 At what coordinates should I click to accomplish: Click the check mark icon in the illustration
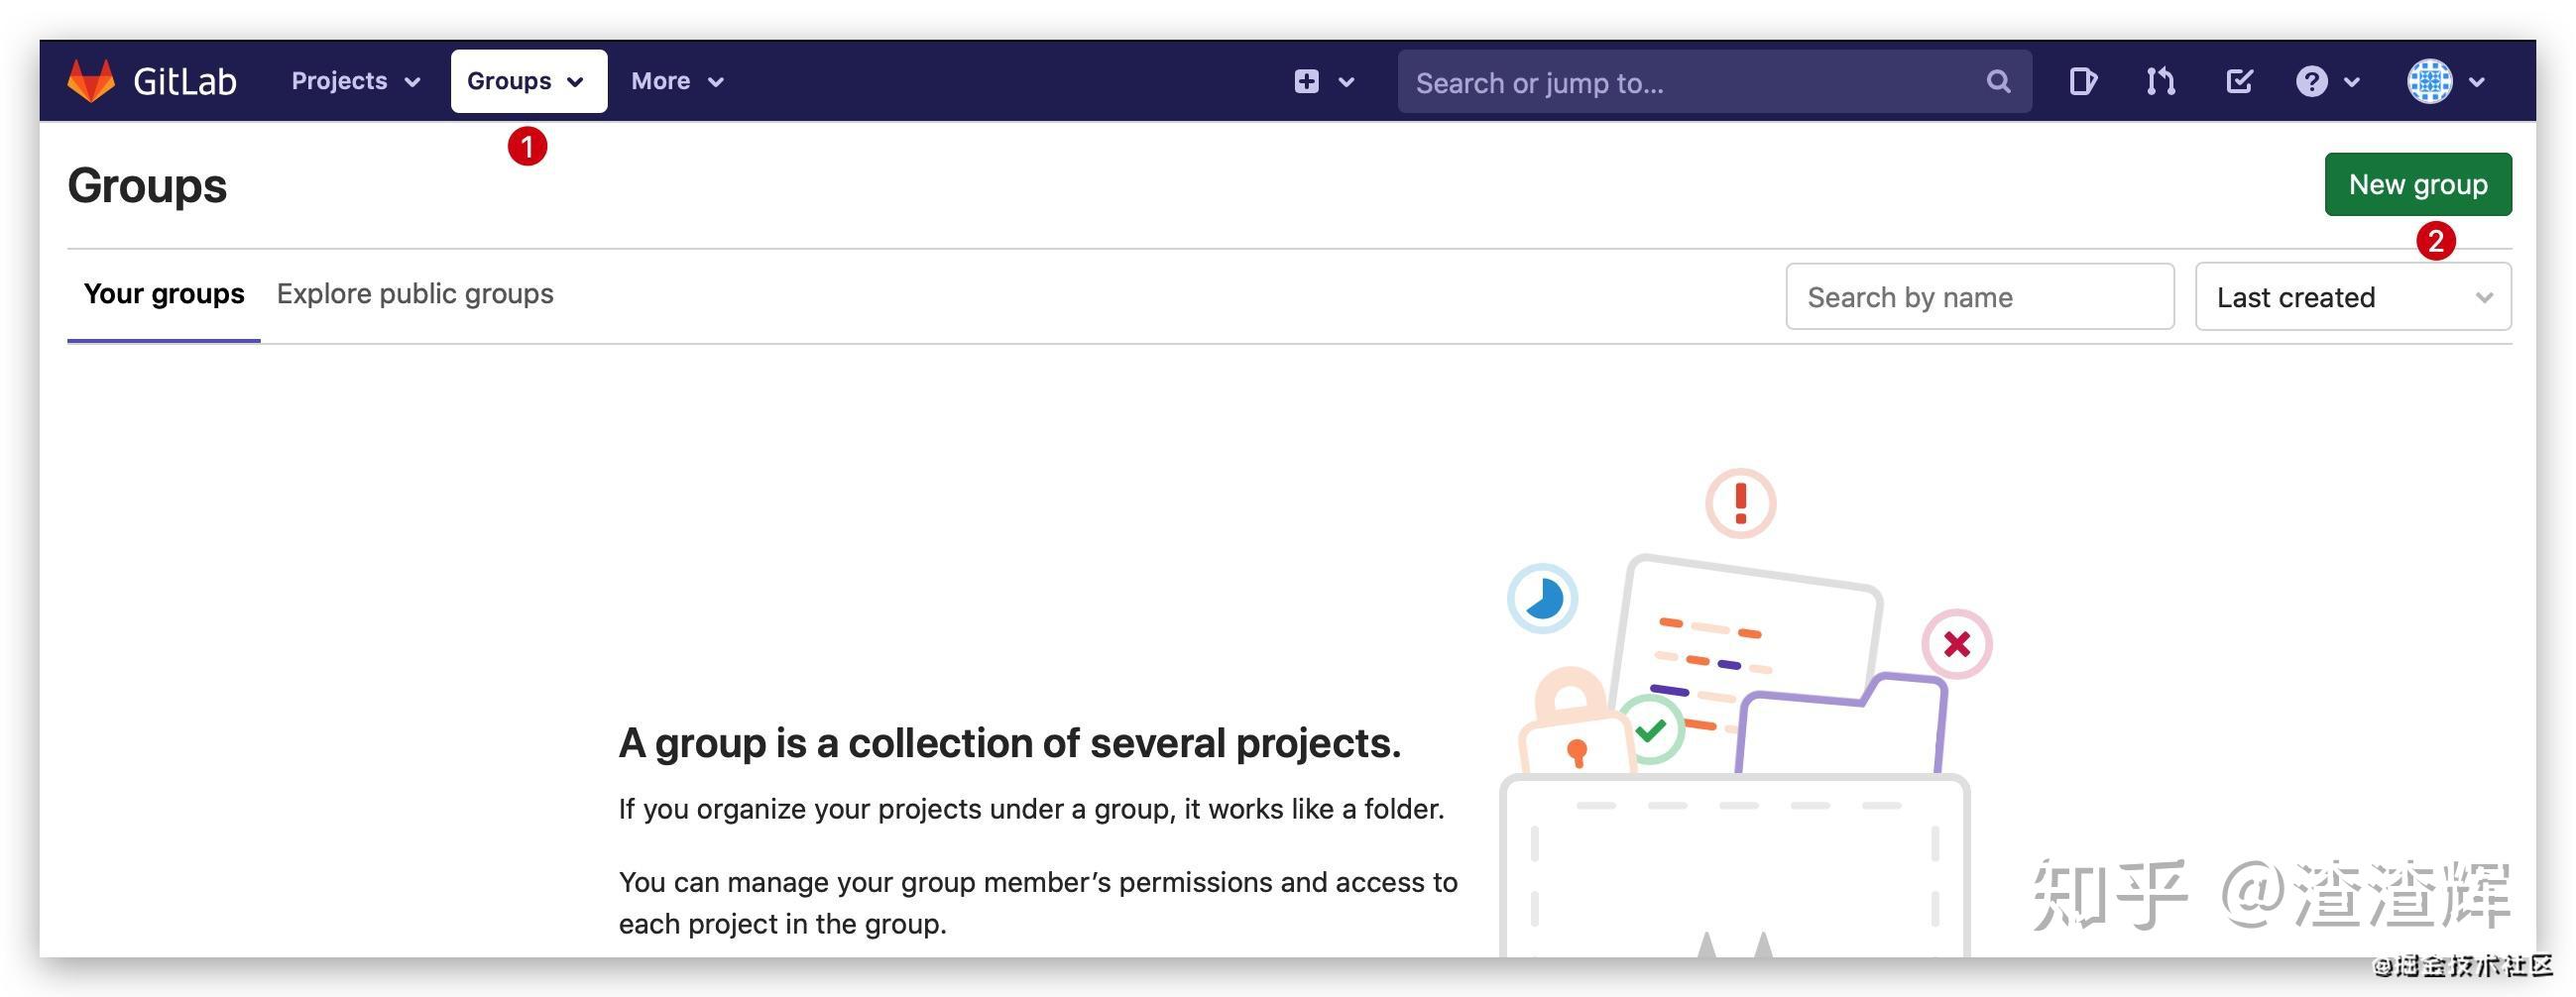(1655, 731)
